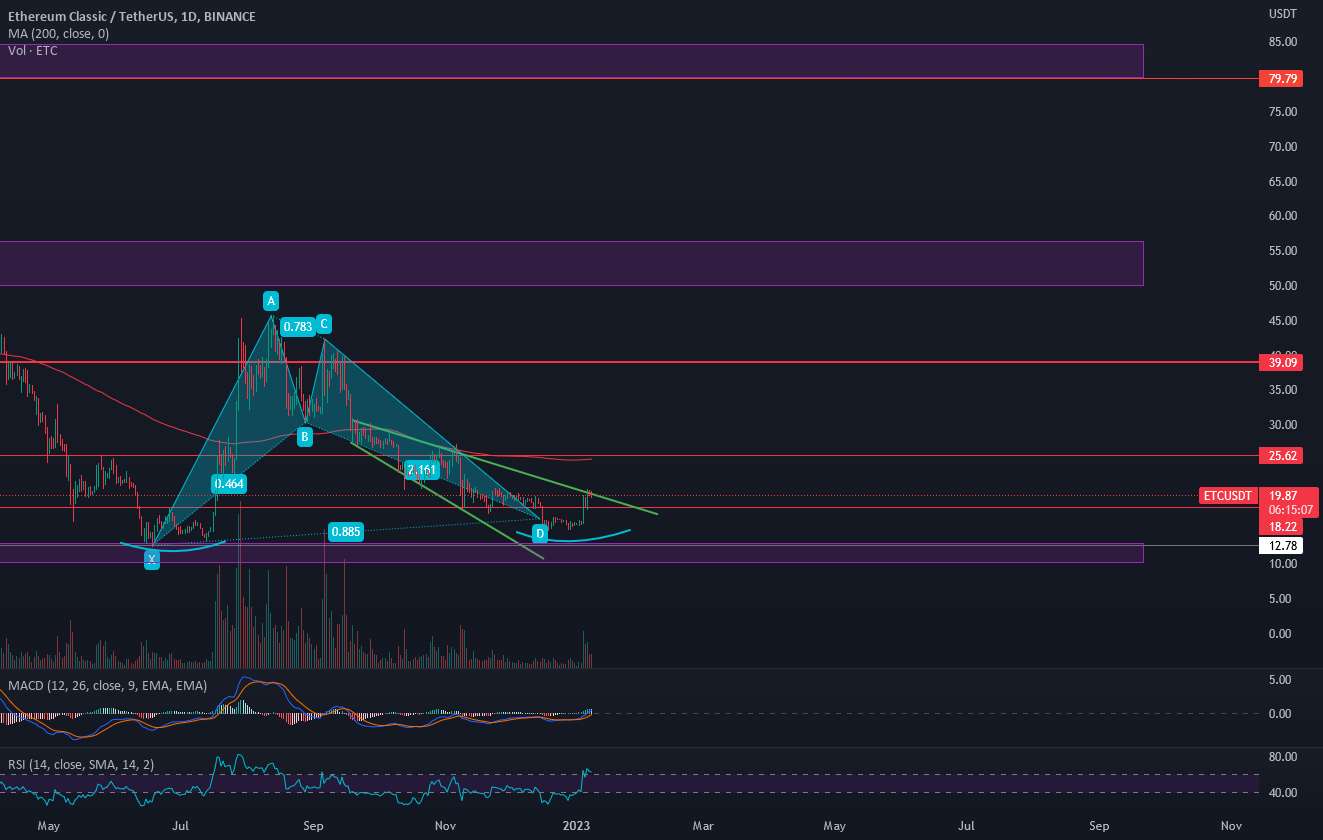Click the 85.00 price axis value
1323x840 pixels.
[1283, 42]
